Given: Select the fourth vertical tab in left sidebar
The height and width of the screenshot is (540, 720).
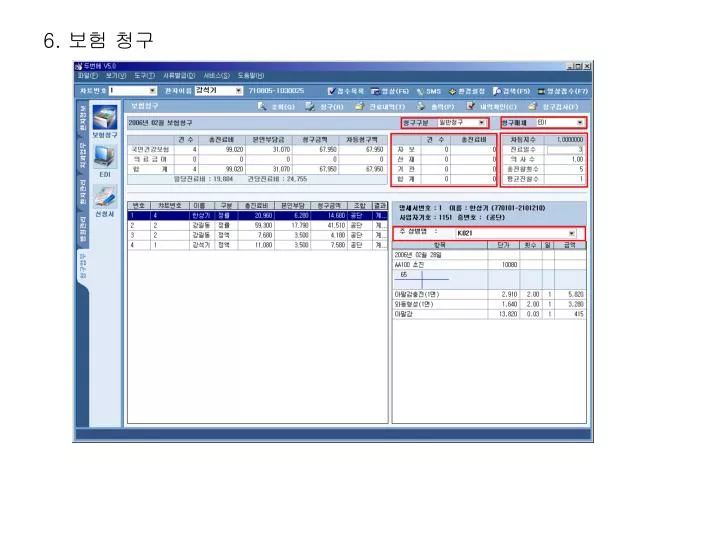Looking at the screenshot, I should click(x=83, y=228).
